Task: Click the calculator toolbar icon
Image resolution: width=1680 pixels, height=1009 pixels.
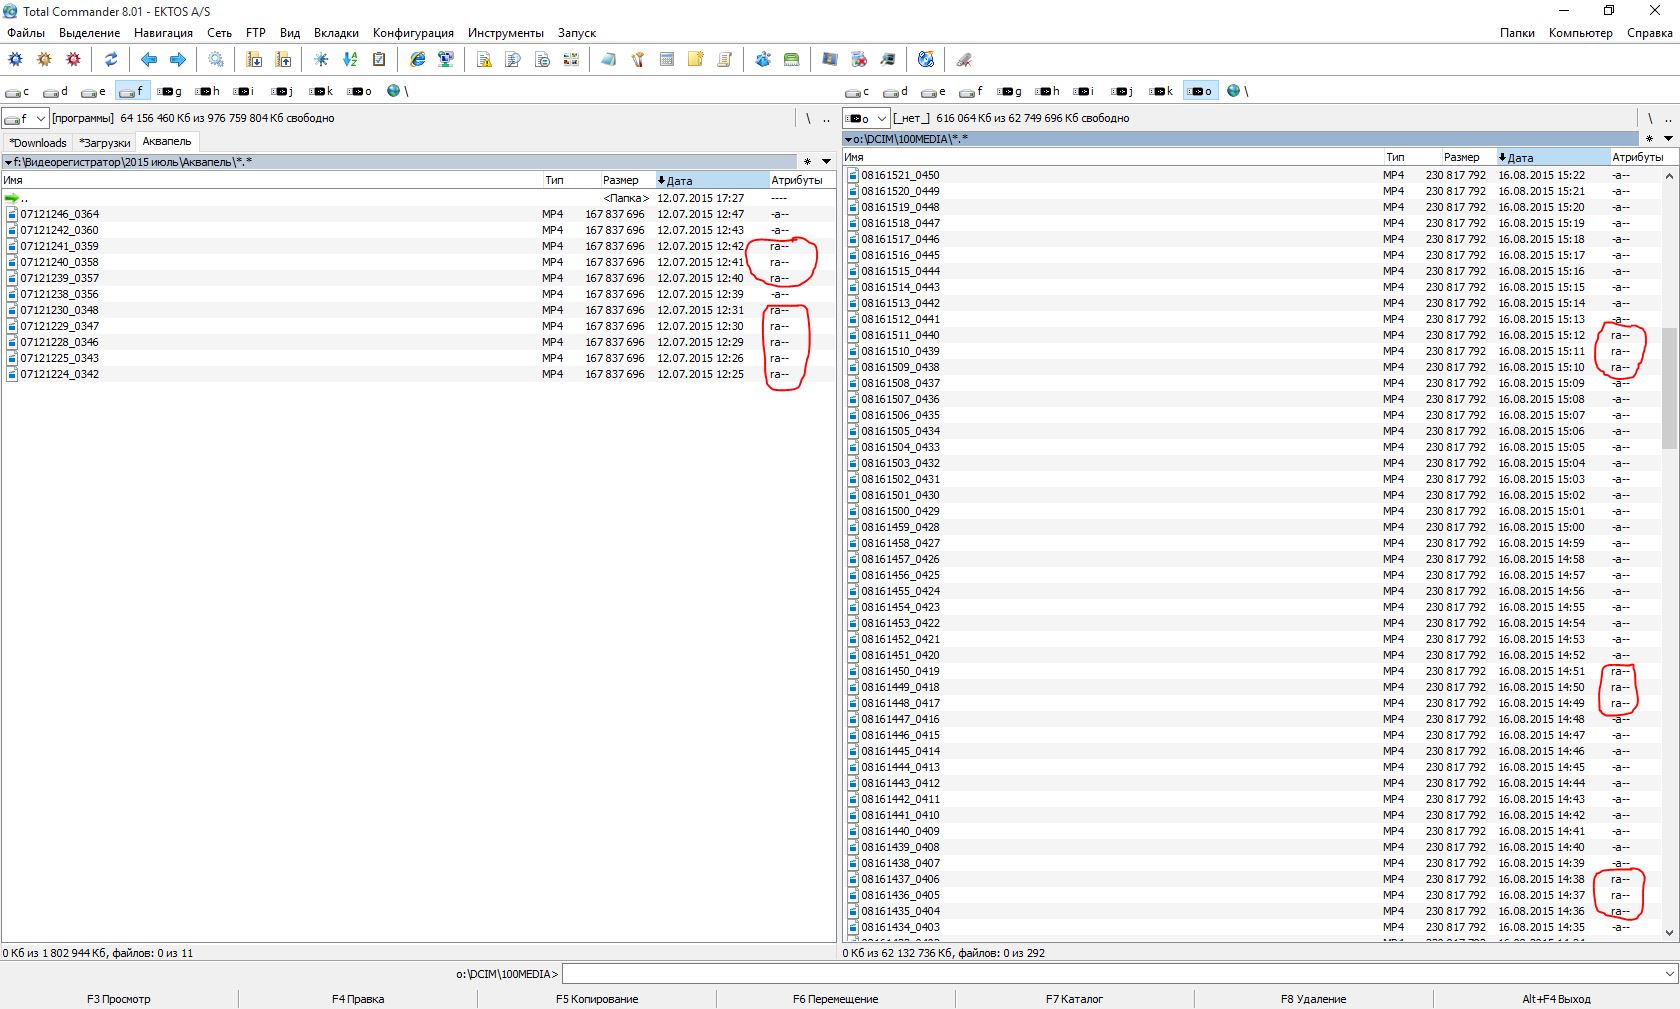Action: [x=667, y=60]
